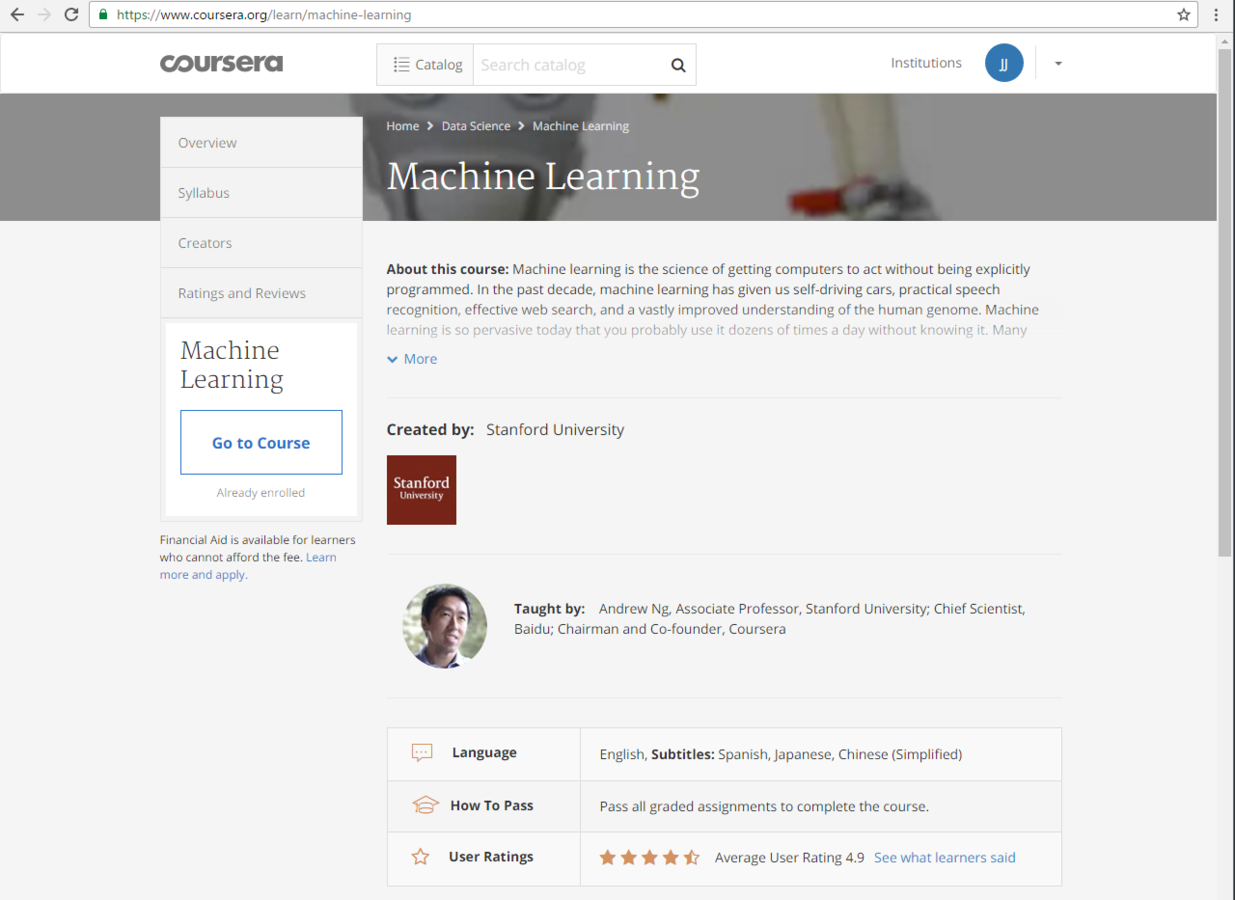
Task: Click the browser forward arrow
Action: tap(44, 15)
